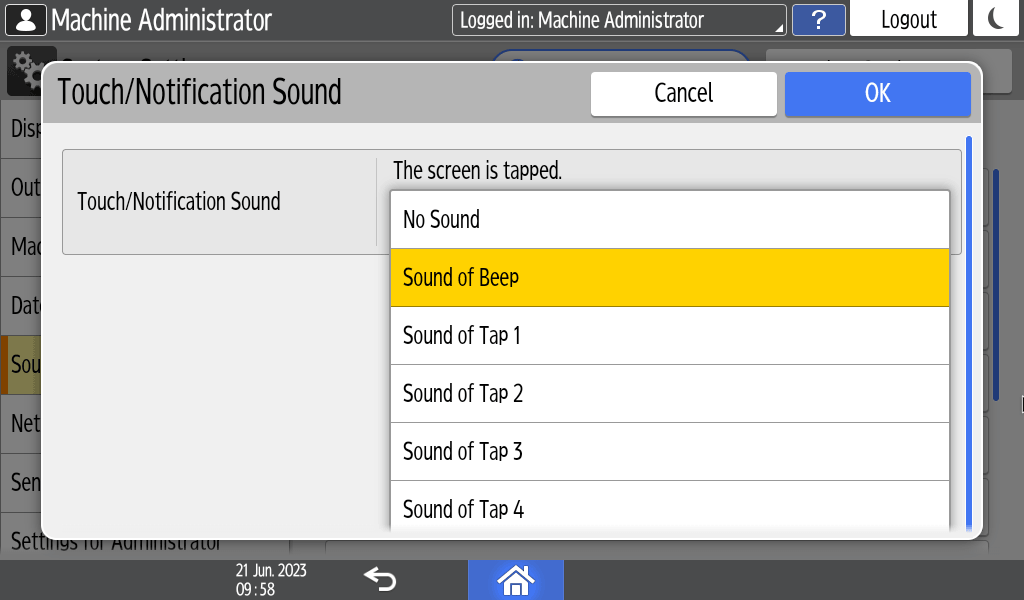The height and width of the screenshot is (600, 1024).
Task: Tap the date and time display
Action: 271,580
